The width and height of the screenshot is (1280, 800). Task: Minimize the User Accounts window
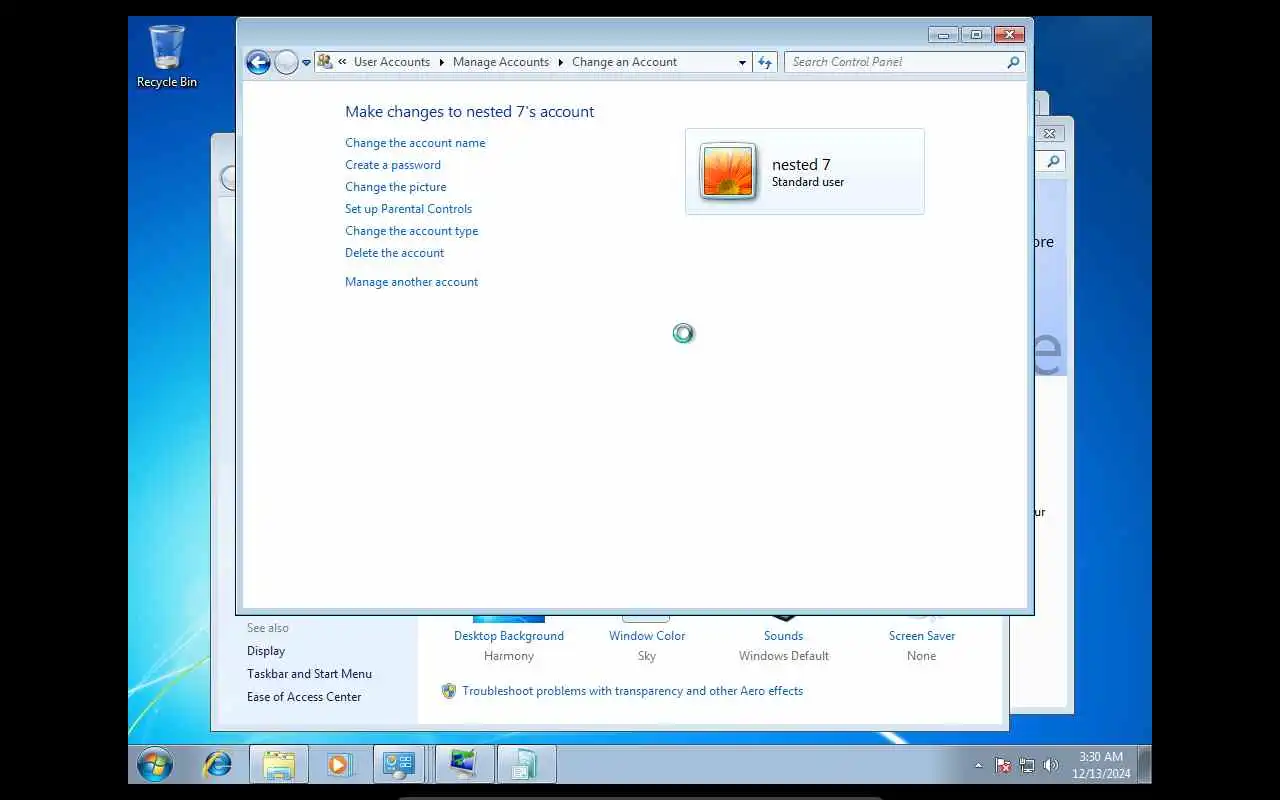click(x=943, y=35)
